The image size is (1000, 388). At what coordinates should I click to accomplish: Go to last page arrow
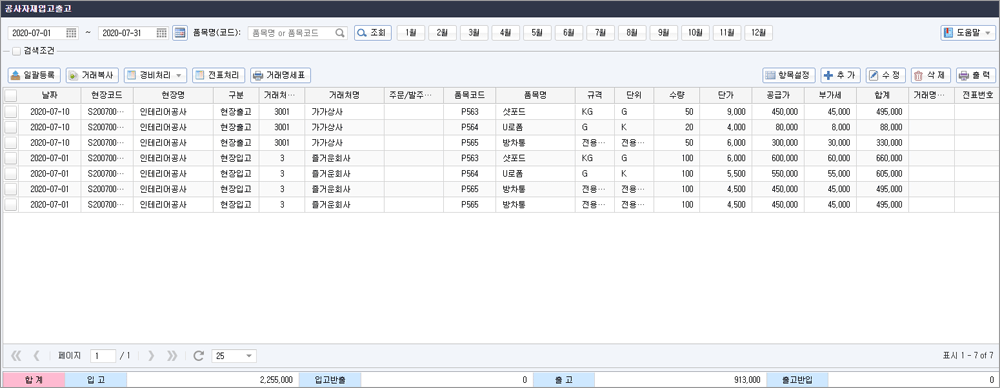point(172,355)
